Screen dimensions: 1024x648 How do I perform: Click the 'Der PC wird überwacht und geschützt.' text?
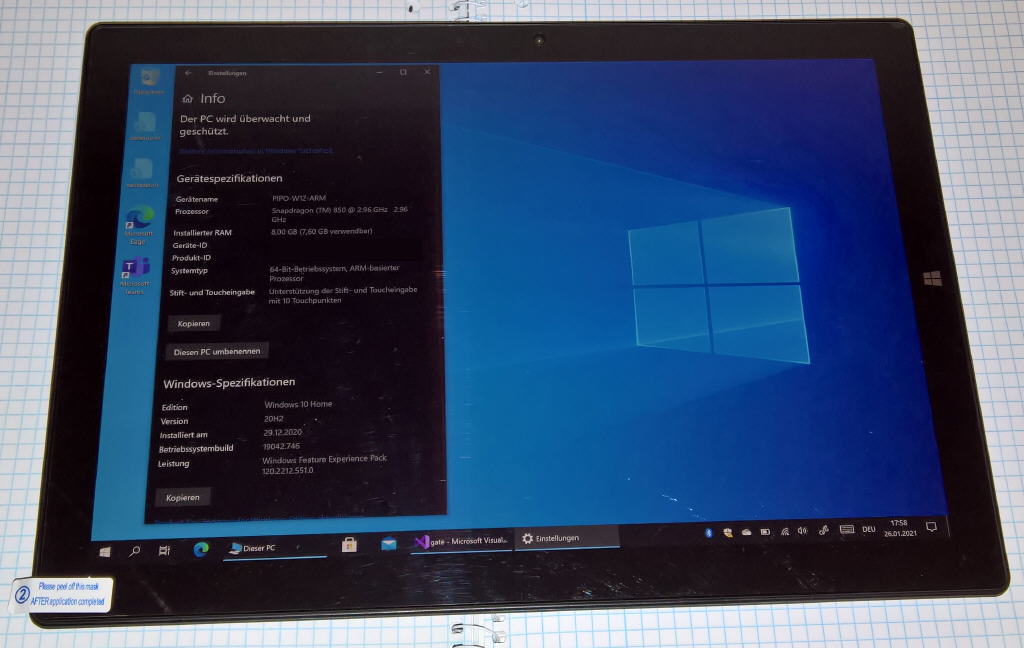click(245, 125)
